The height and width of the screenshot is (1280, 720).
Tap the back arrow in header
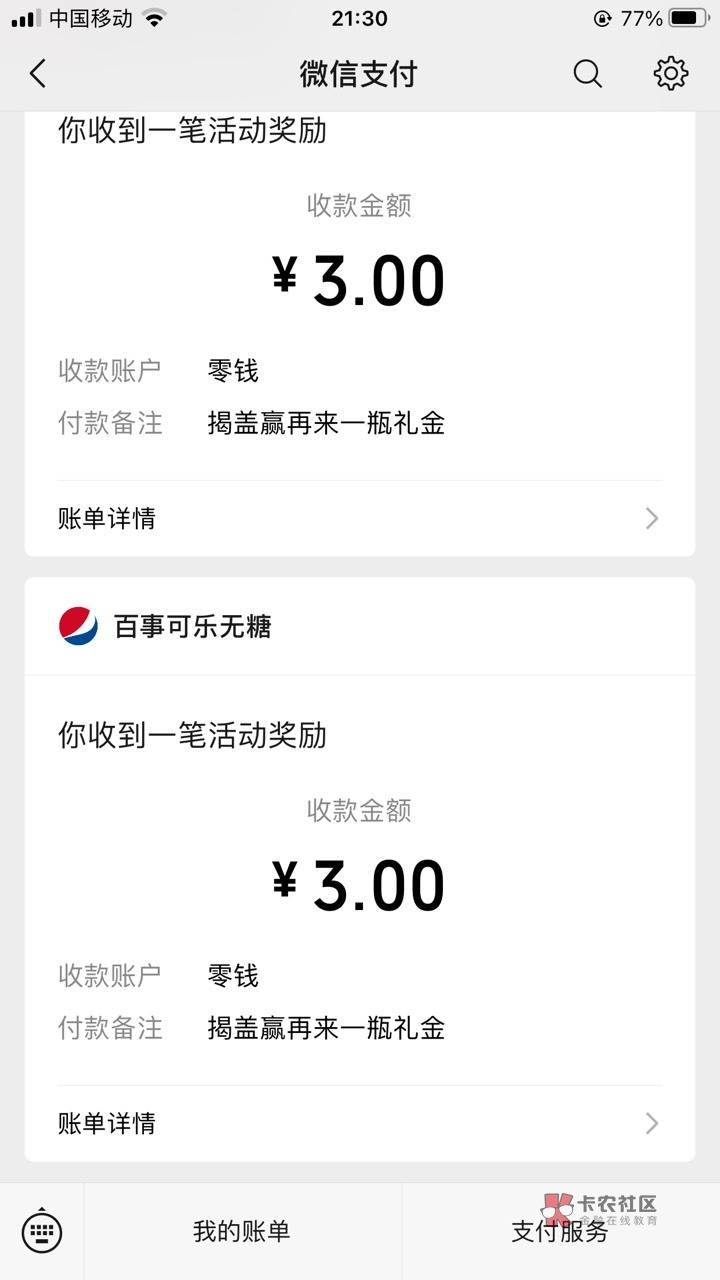(x=38, y=74)
